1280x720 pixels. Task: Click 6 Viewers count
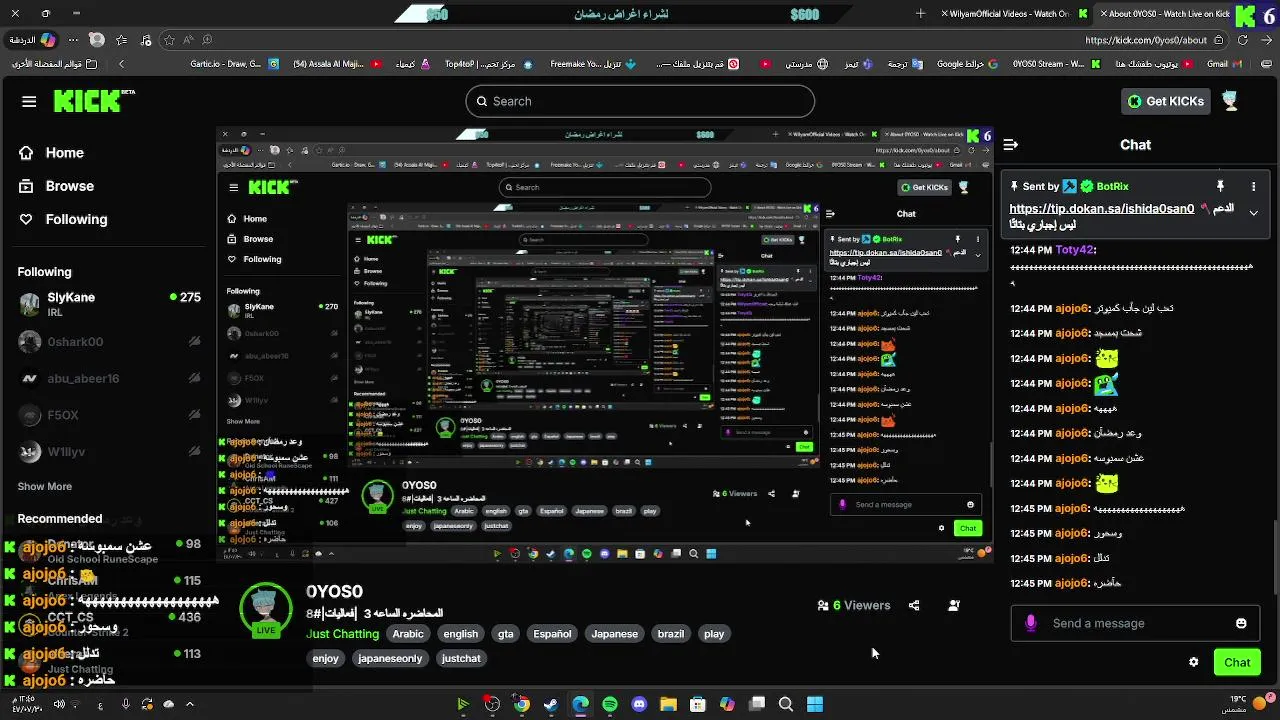[854, 605]
